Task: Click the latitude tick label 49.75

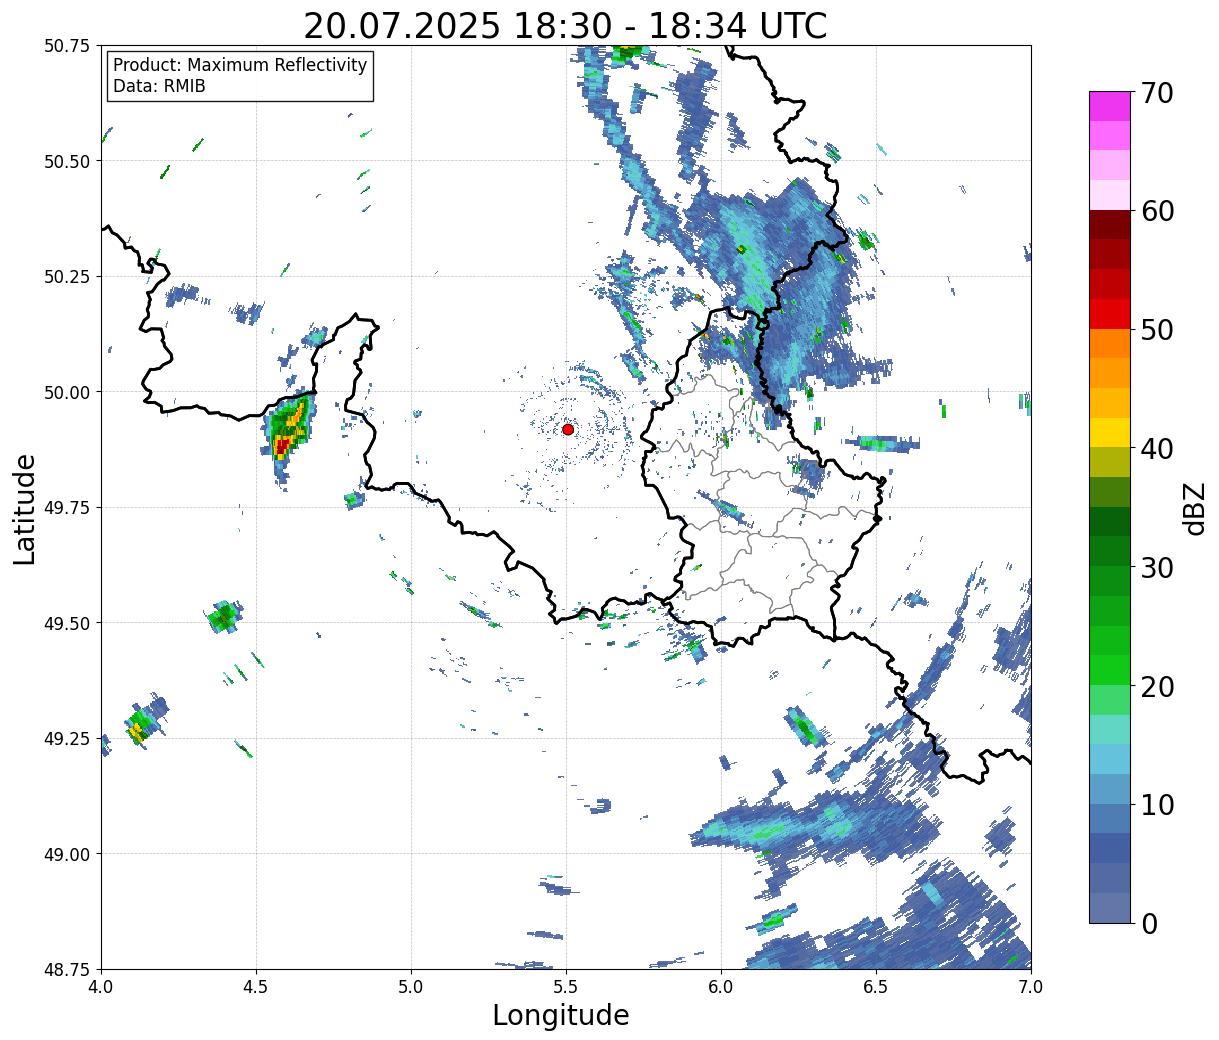Action: point(66,508)
